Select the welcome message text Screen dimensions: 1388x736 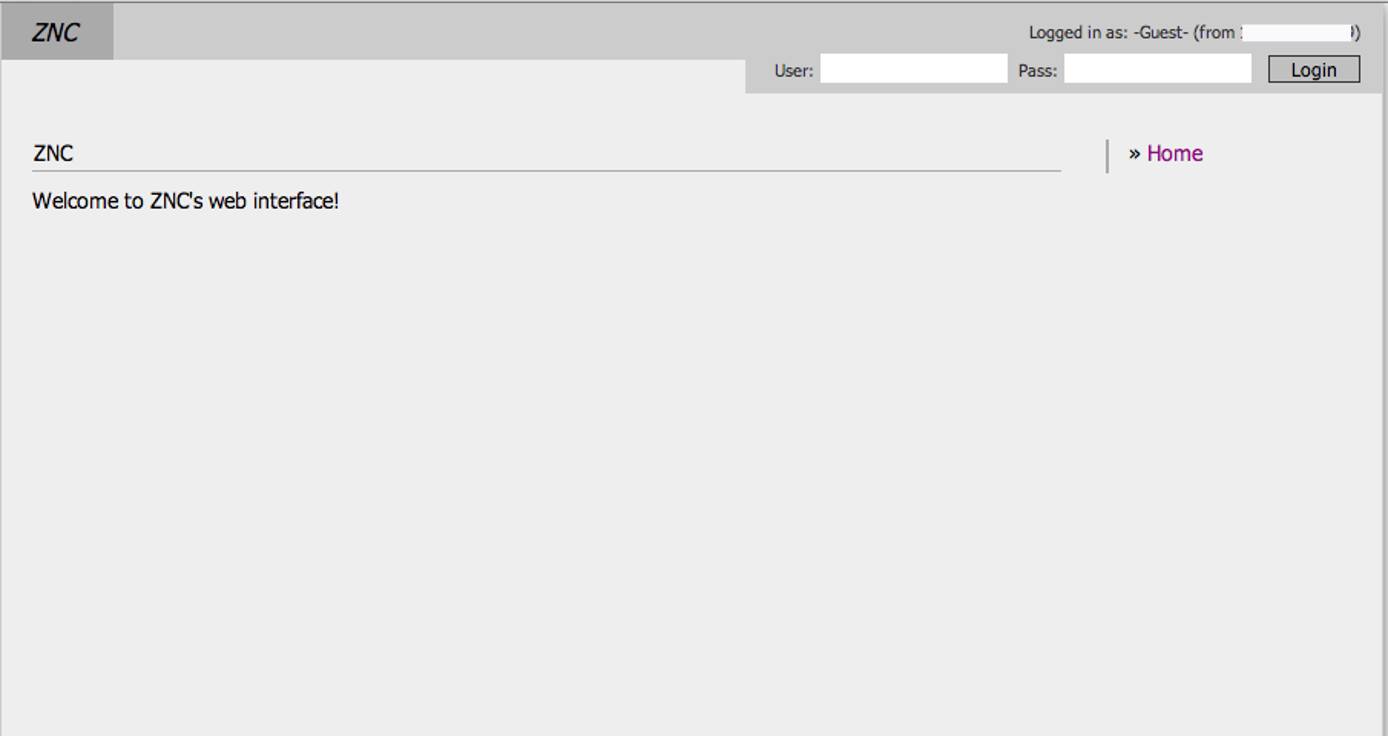pyautogui.click(x=186, y=200)
